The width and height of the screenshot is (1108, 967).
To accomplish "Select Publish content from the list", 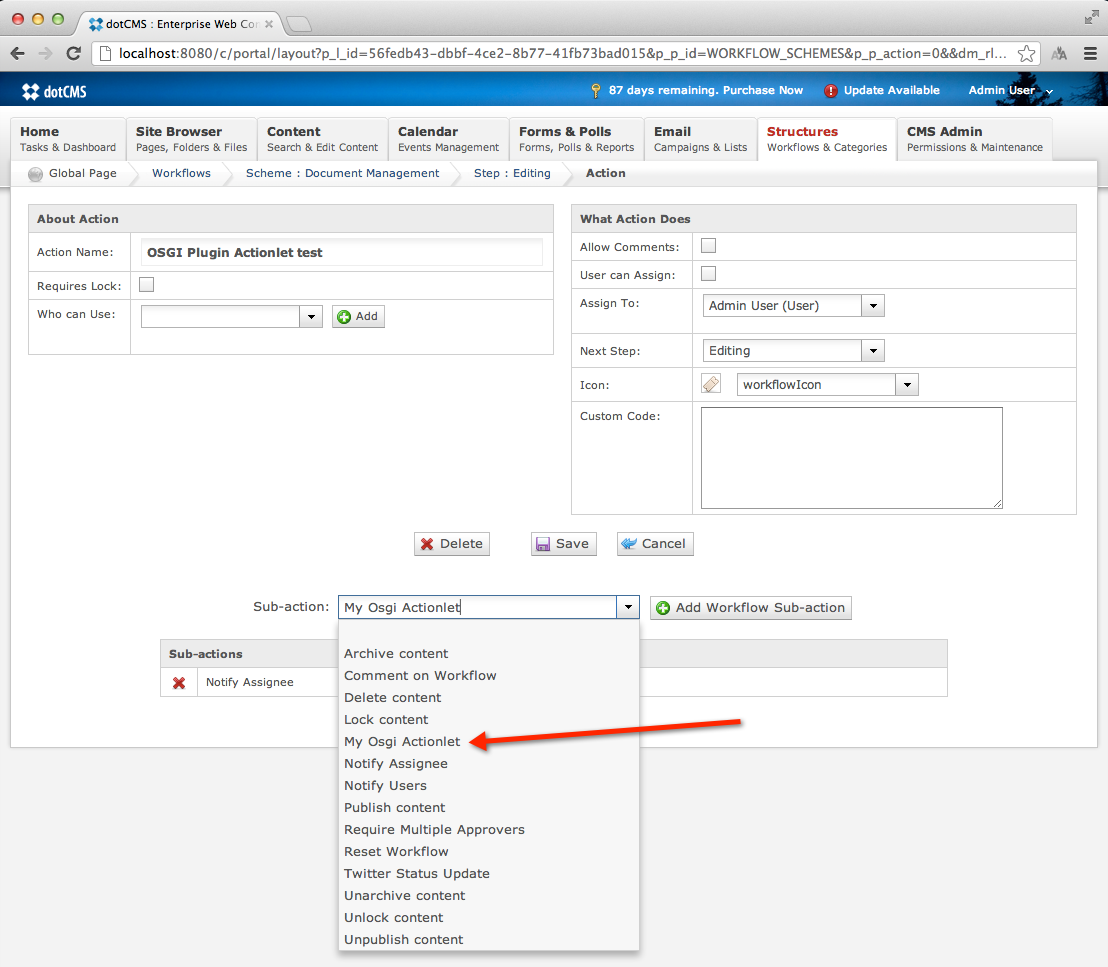I will point(395,808).
